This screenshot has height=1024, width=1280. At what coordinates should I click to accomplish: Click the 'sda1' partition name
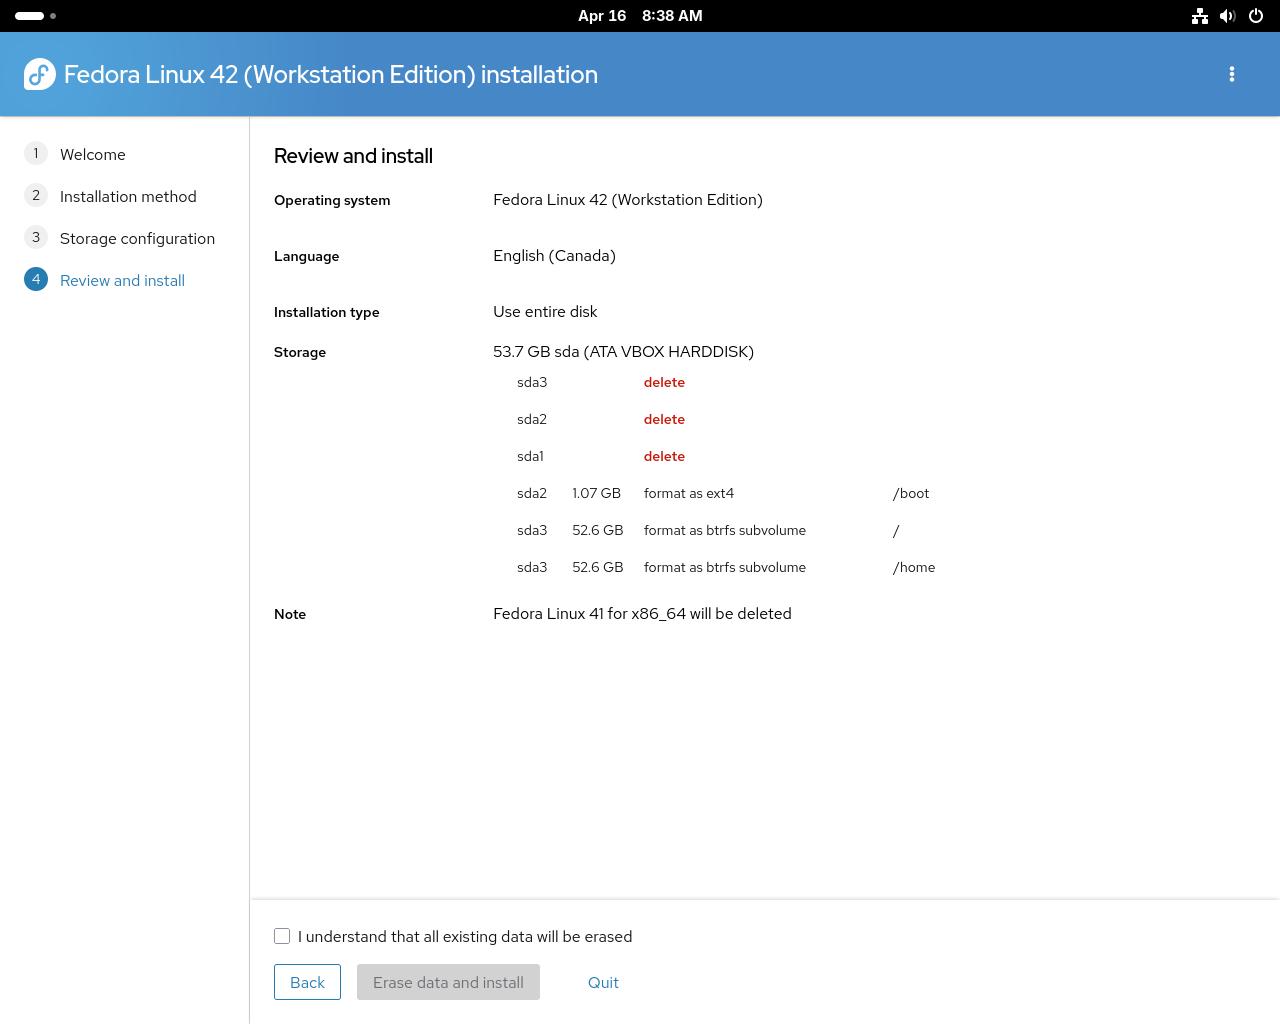pyautogui.click(x=530, y=456)
